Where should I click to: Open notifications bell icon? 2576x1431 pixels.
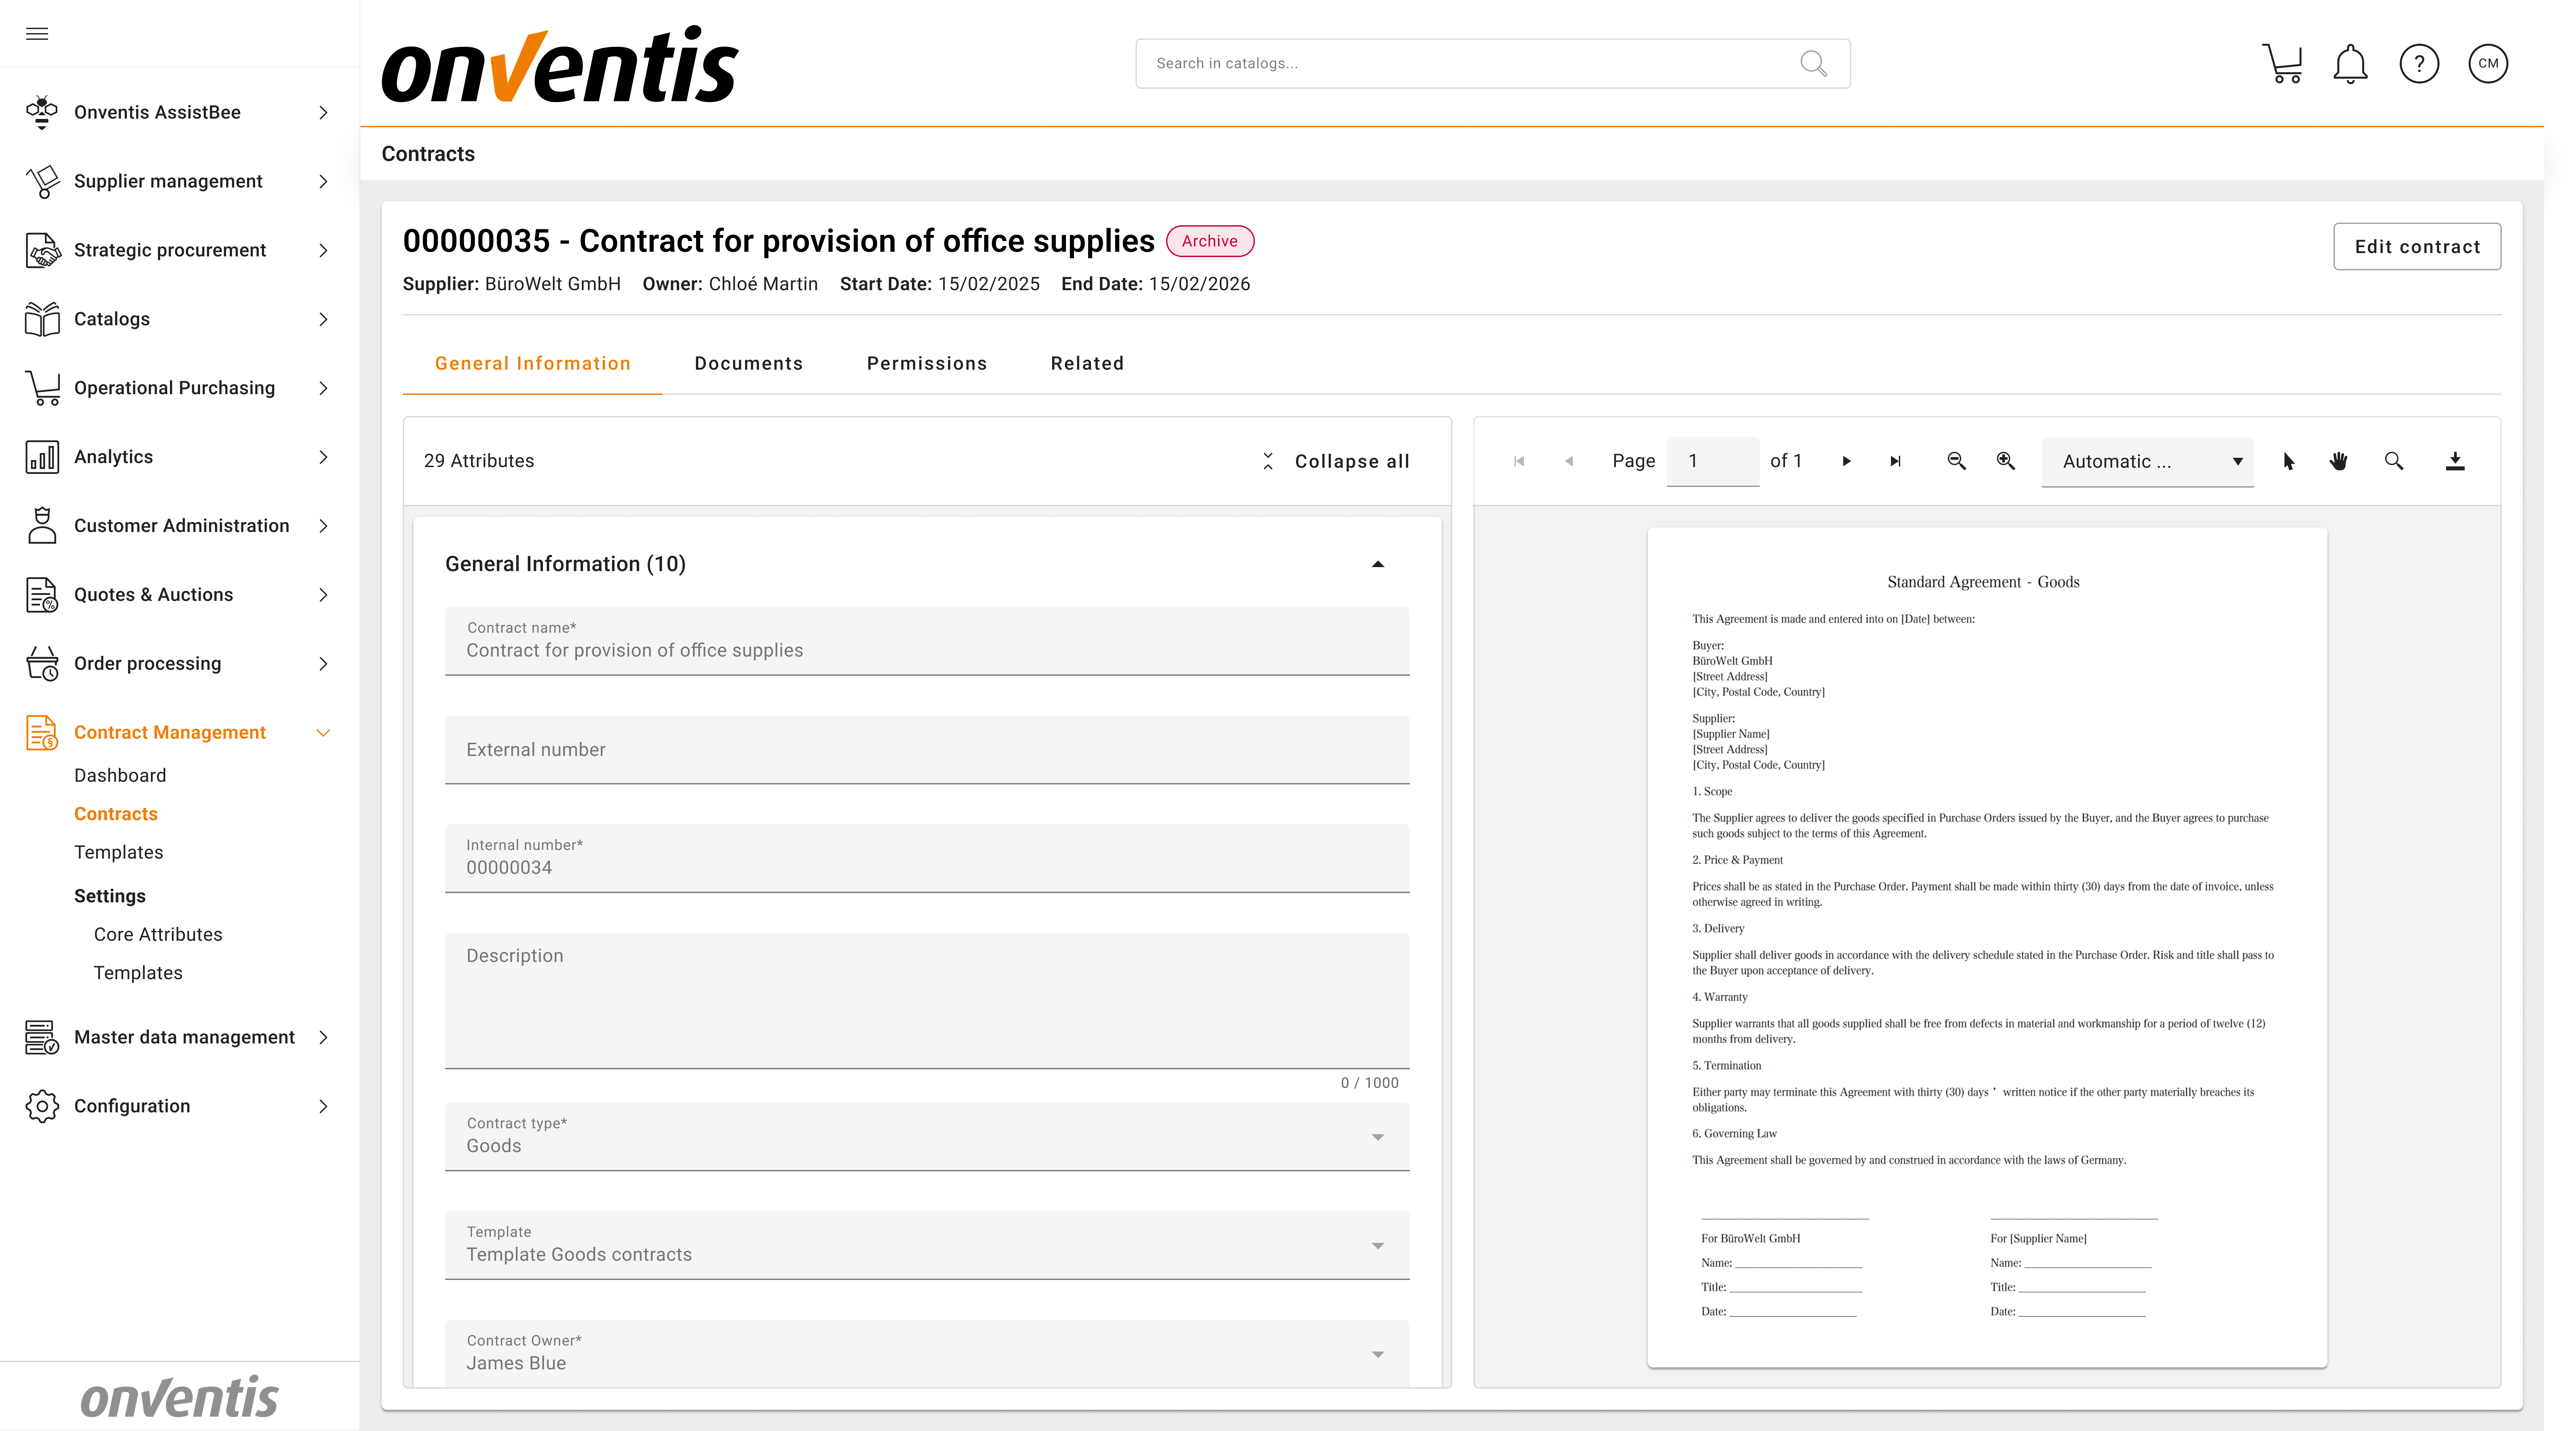point(2350,63)
